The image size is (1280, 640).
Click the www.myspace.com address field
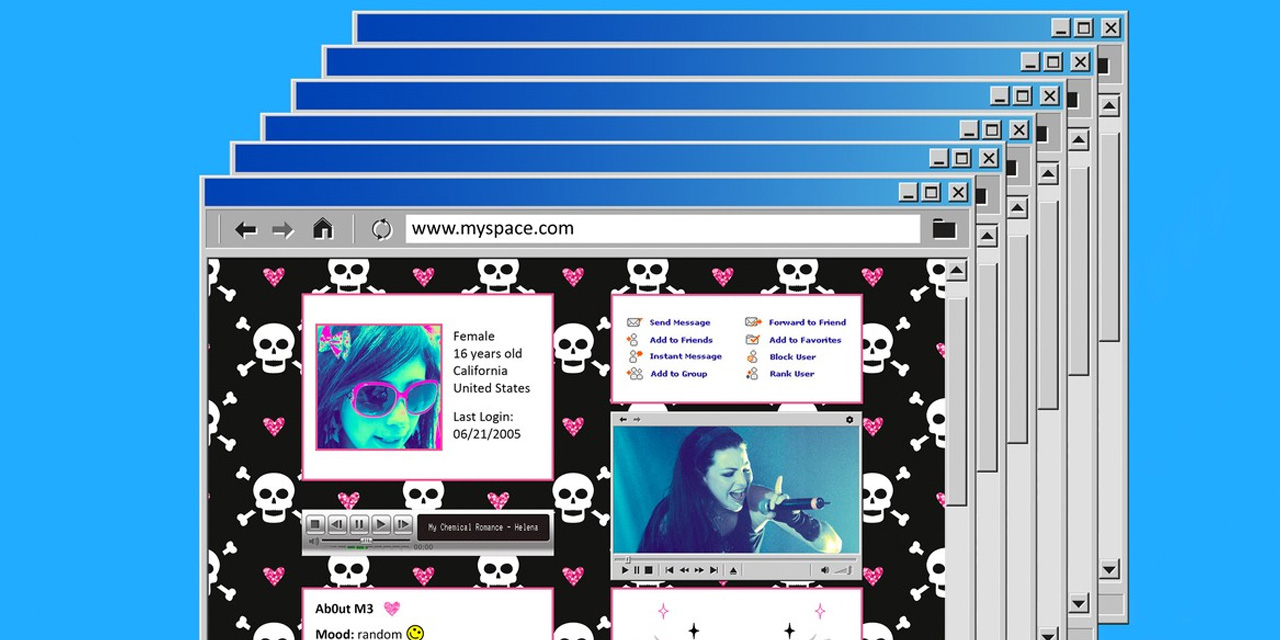pyautogui.click(x=662, y=228)
